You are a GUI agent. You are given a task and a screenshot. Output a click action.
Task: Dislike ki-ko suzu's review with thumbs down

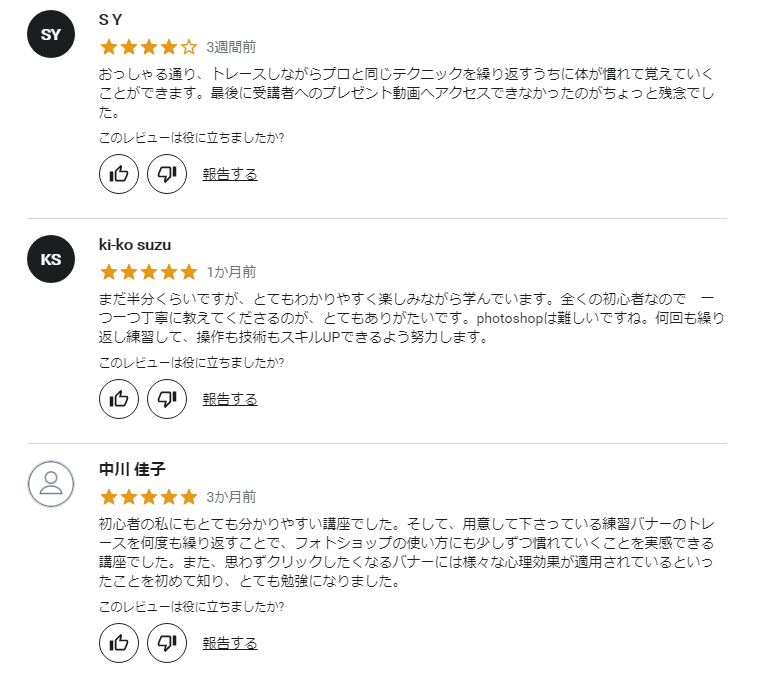click(x=167, y=399)
